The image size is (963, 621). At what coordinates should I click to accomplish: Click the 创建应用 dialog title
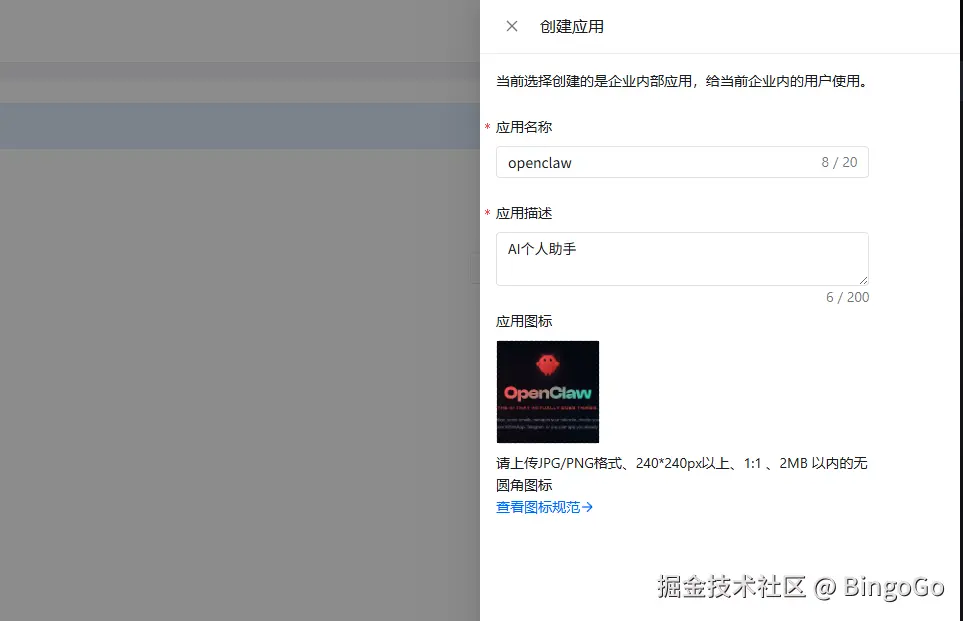[572, 26]
